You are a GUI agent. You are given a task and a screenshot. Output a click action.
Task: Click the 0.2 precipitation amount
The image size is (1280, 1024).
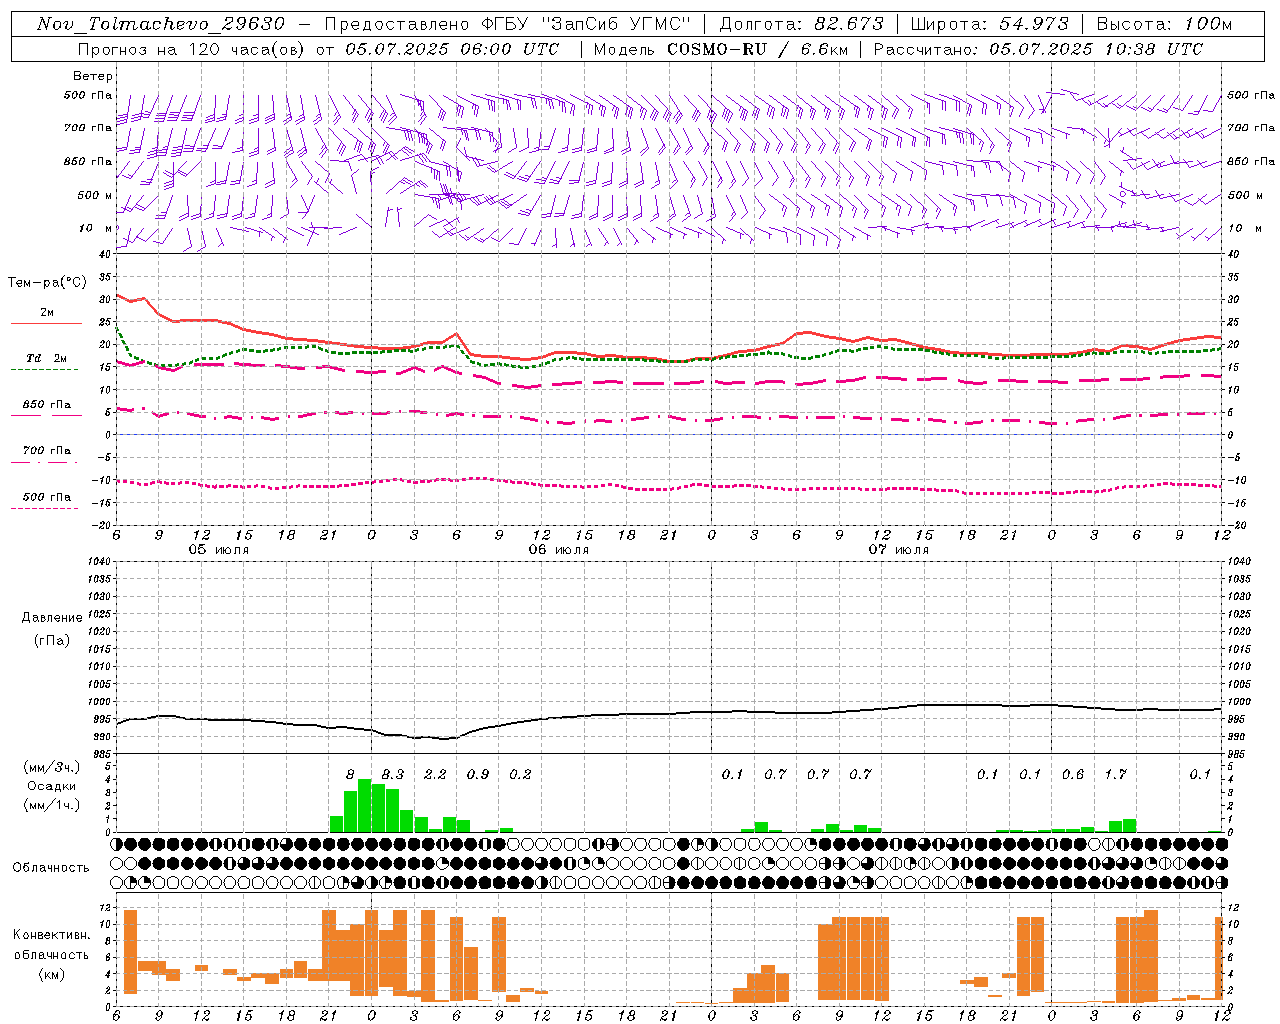tap(520, 775)
